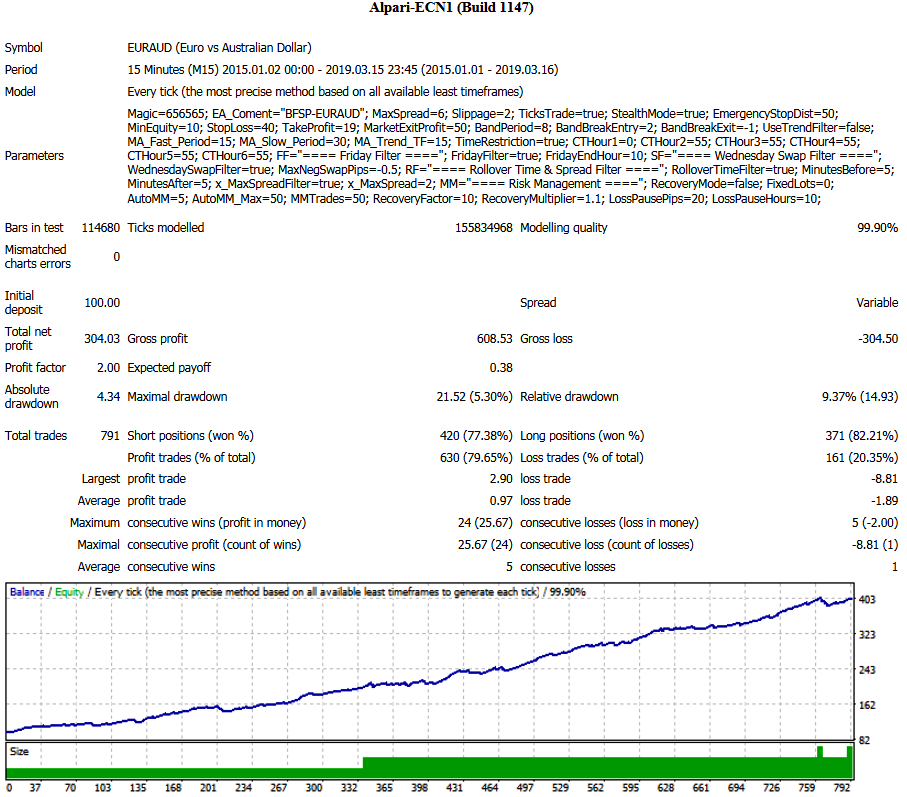Image resolution: width=907 pixels, height=797 pixels.
Task: Click the Mismatched charts errors value 0
Action: (116, 256)
